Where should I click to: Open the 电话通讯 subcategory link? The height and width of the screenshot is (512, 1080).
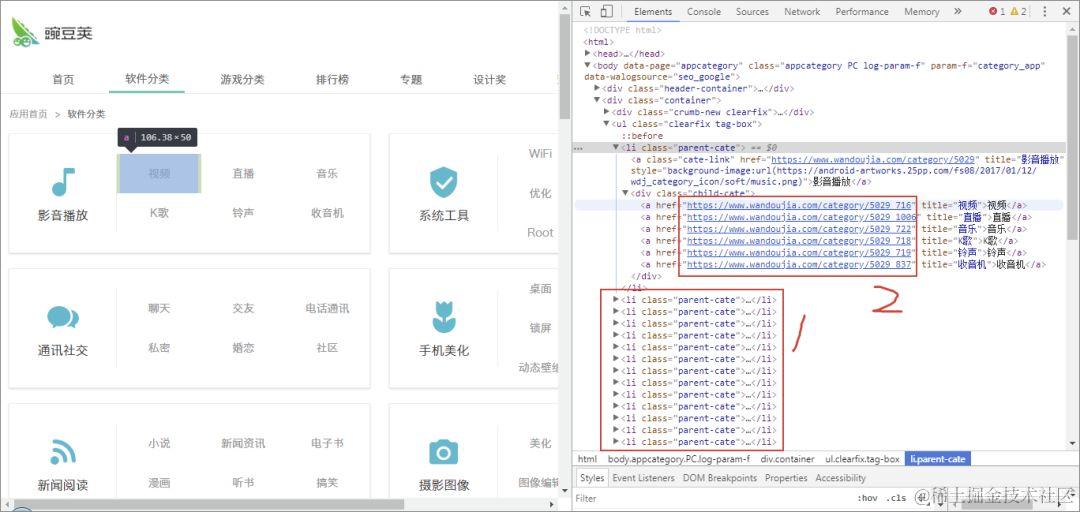click(327, 309)
